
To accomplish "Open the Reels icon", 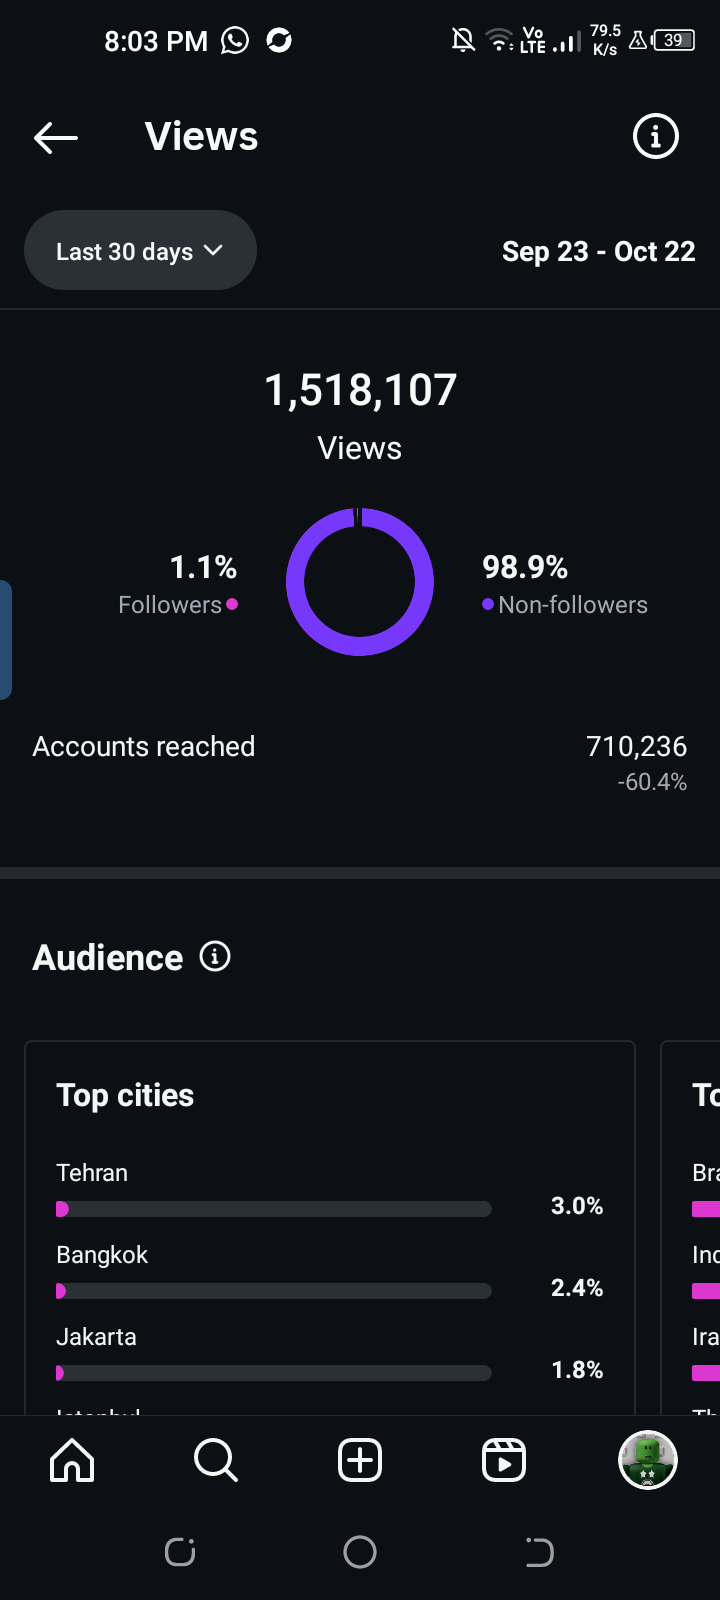I will [x=504, y=1460].
